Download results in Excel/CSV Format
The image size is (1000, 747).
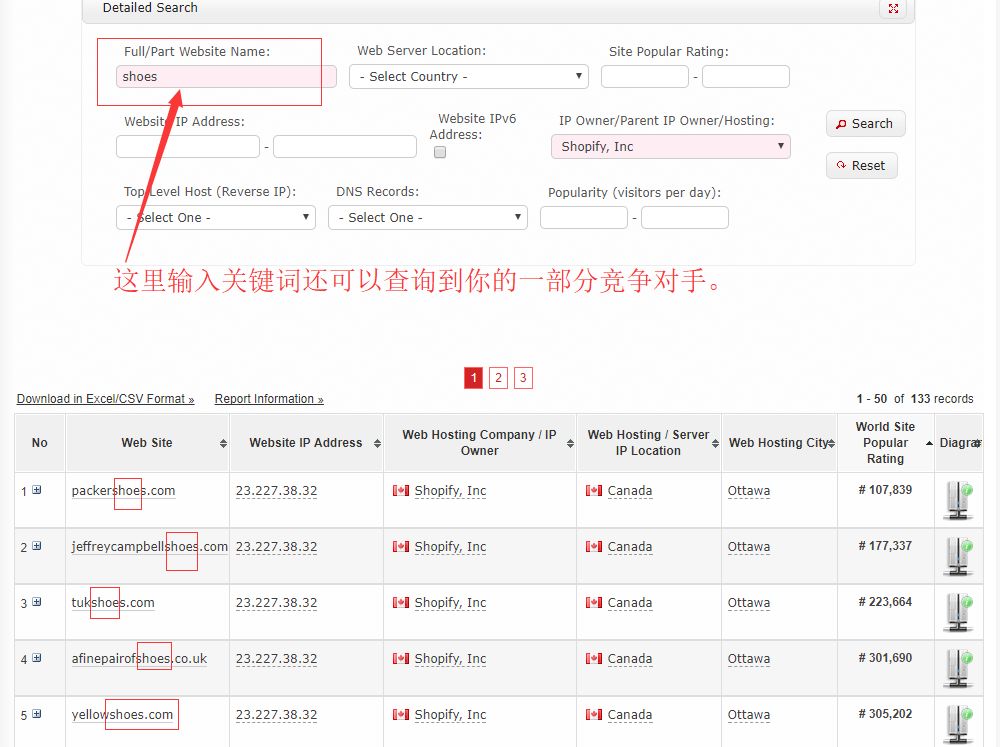105,399
